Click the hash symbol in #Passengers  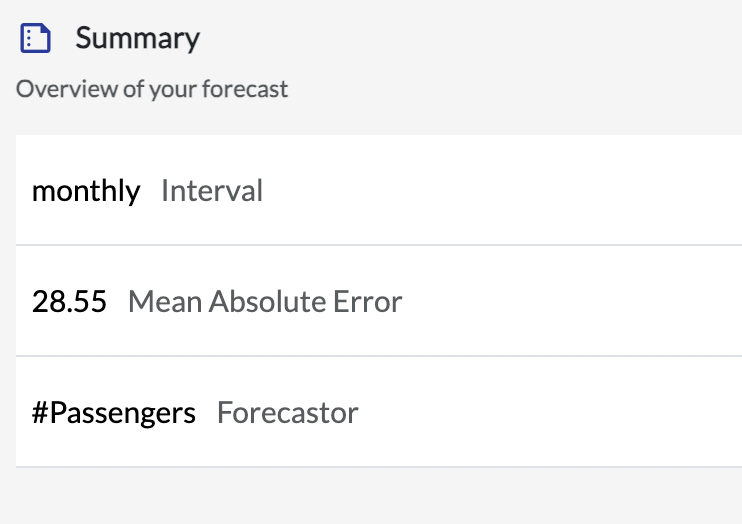40,412
